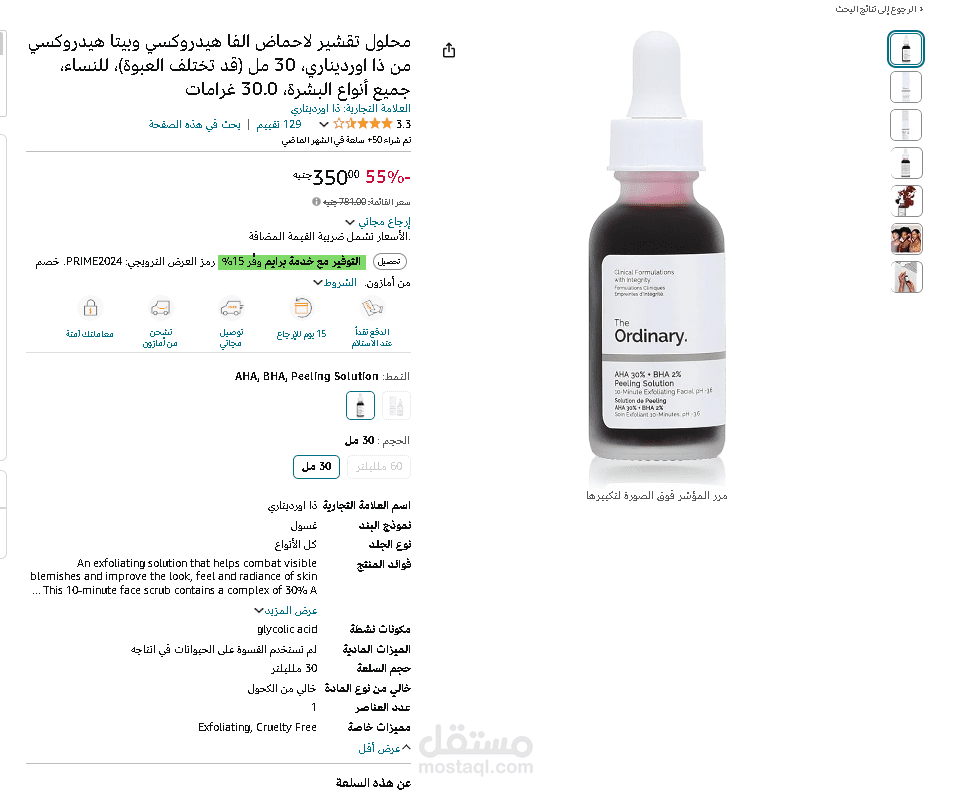The height and width of the screenshot is (793, 953).
Task: Open the 129 ratings link
Action: [279, 124]
